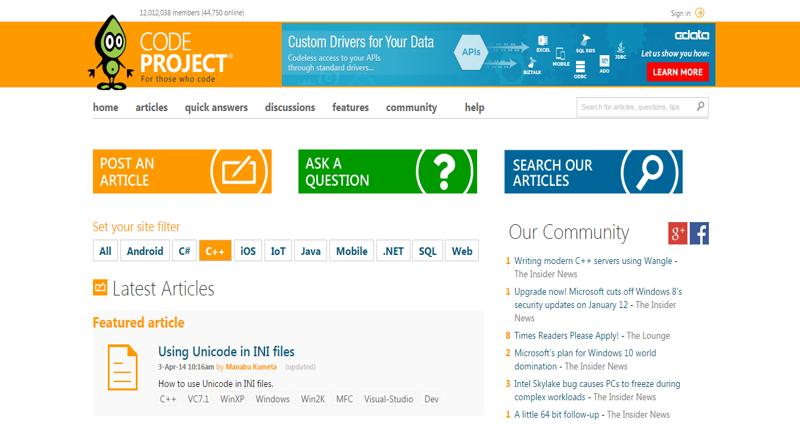Click The Lounge forum link

(648, 336)
